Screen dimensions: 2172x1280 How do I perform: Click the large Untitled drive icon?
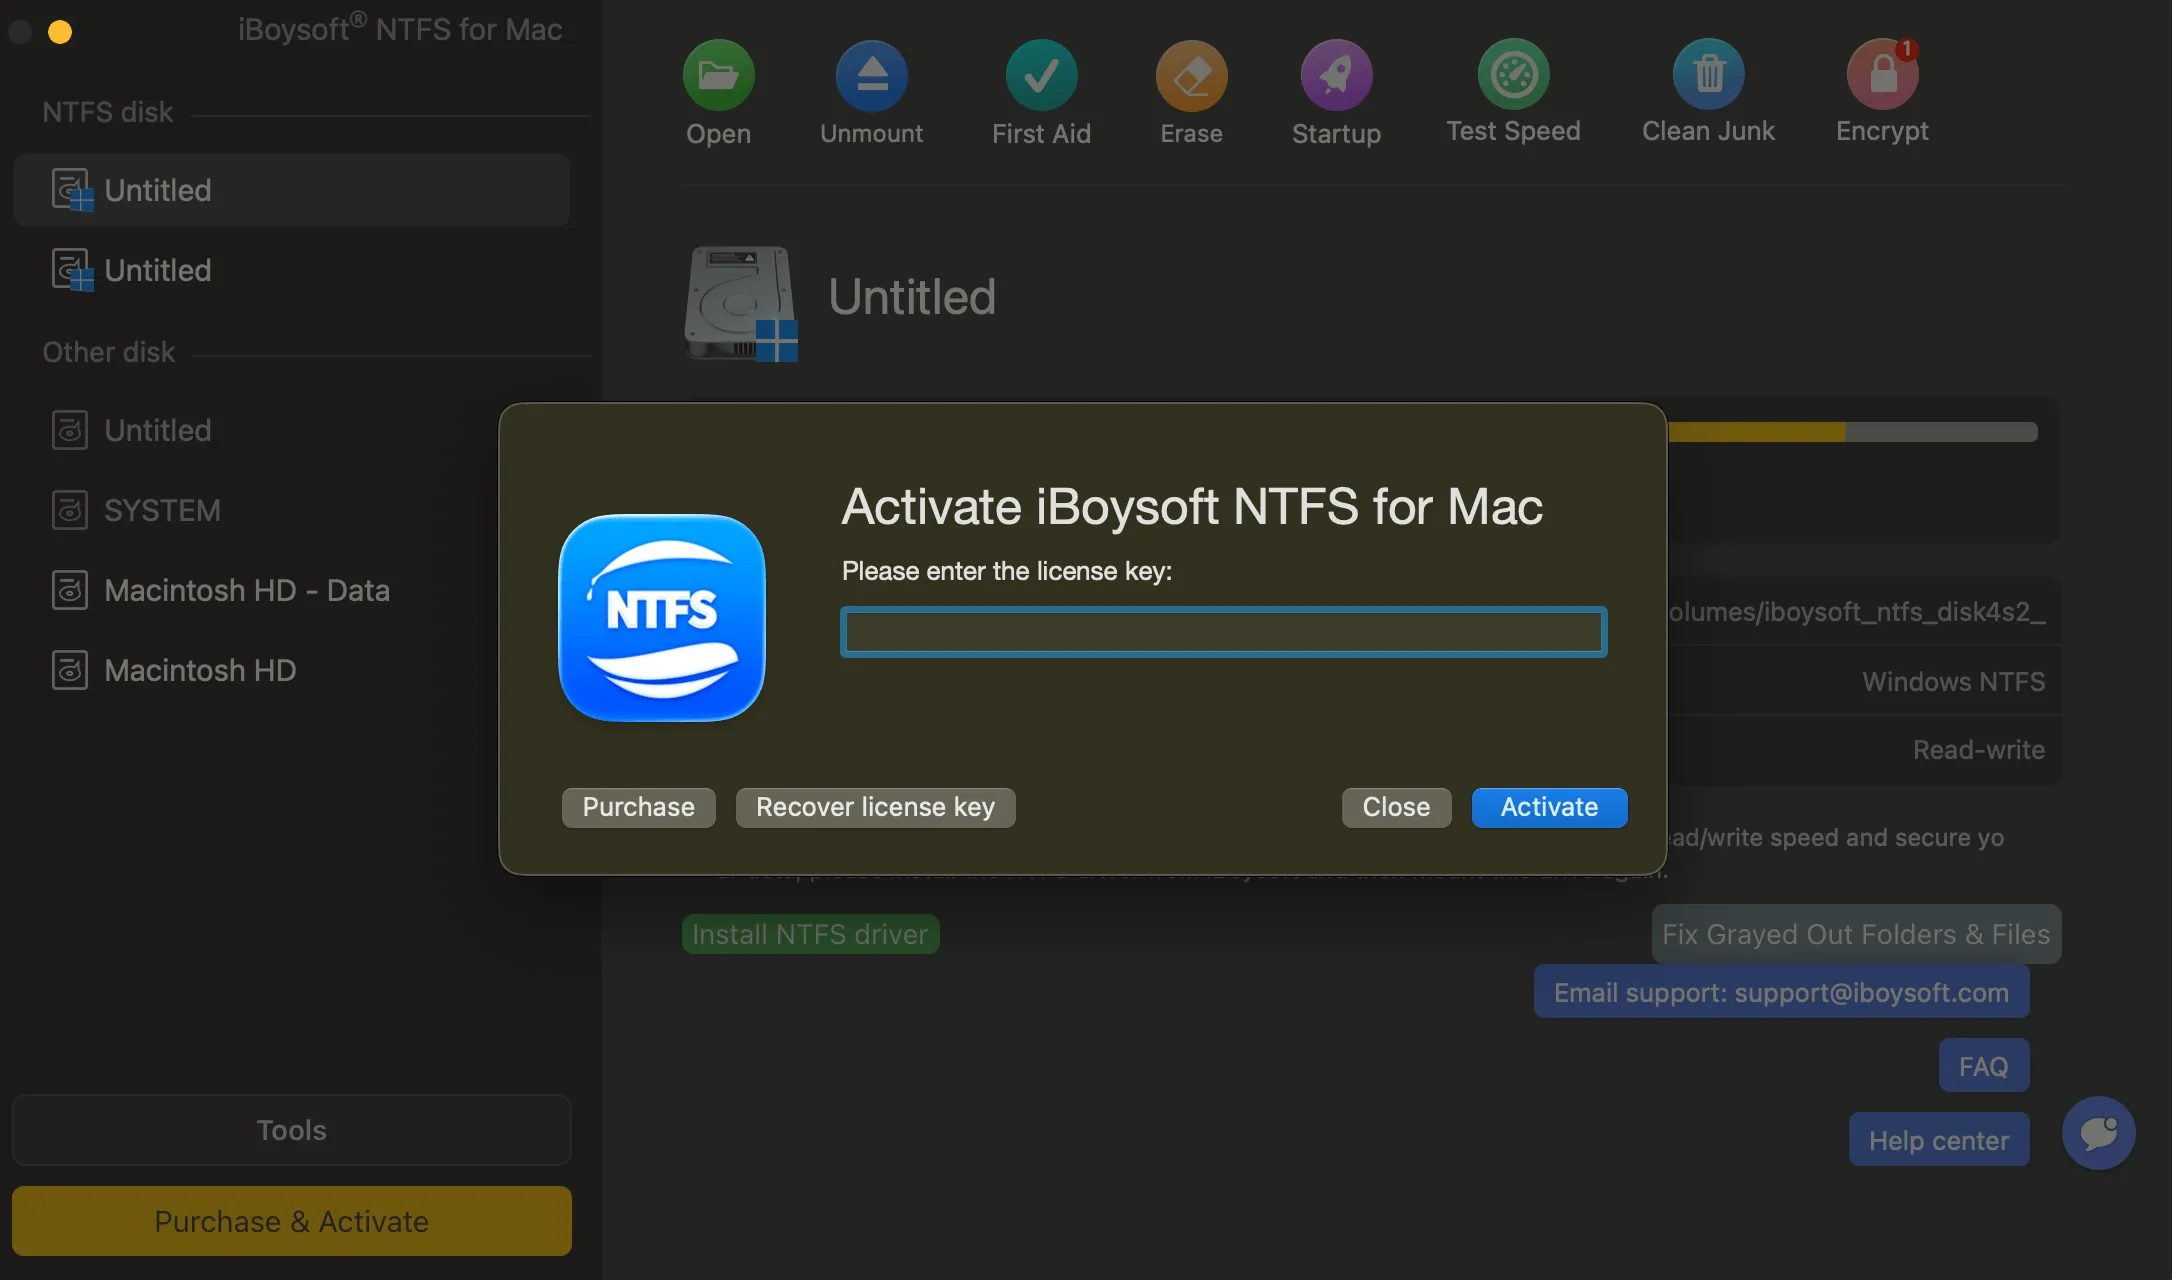click(x=741, y=303)
